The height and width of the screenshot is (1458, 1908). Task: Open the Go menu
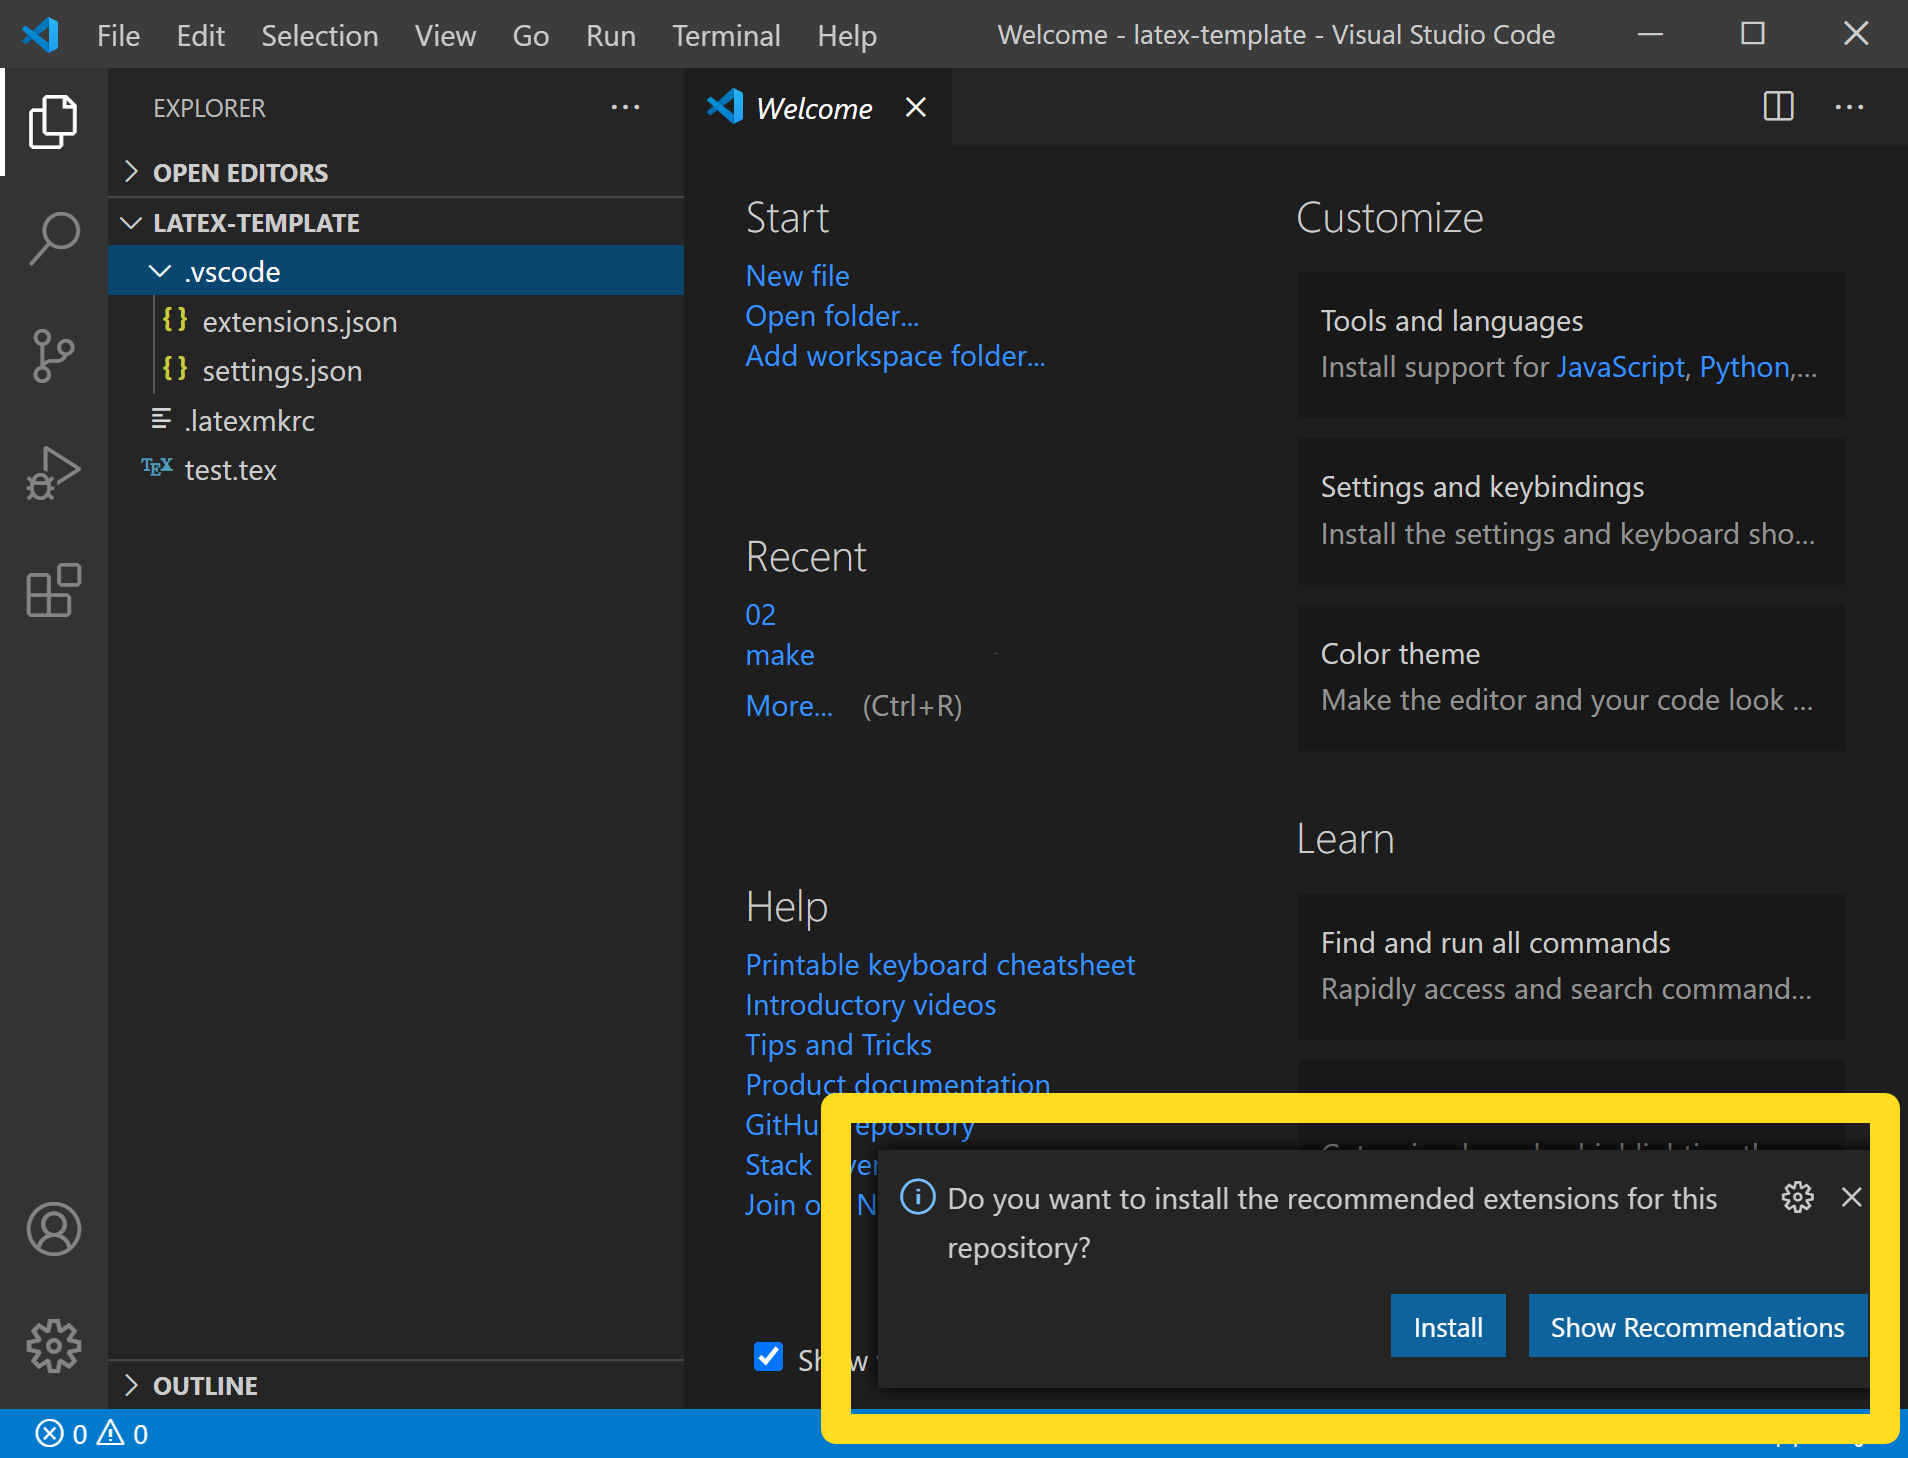pos(530,35)
